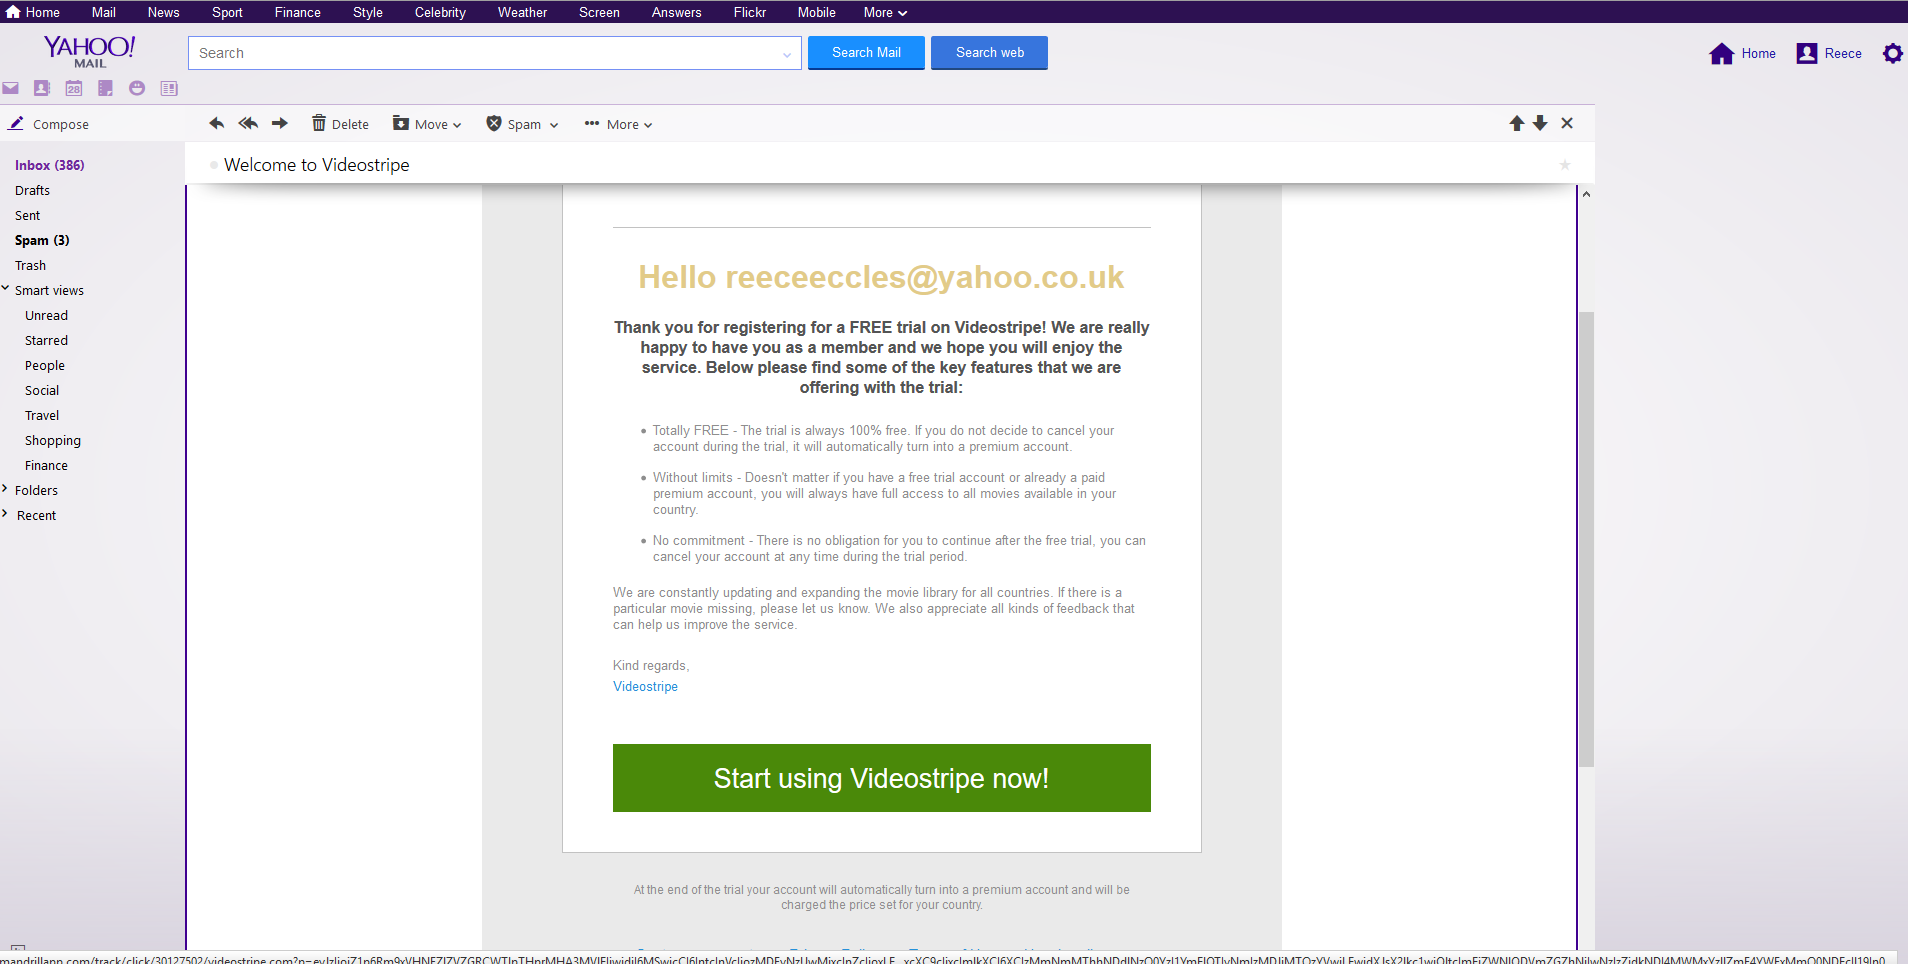Select the Starred smart view

point(46,340)
